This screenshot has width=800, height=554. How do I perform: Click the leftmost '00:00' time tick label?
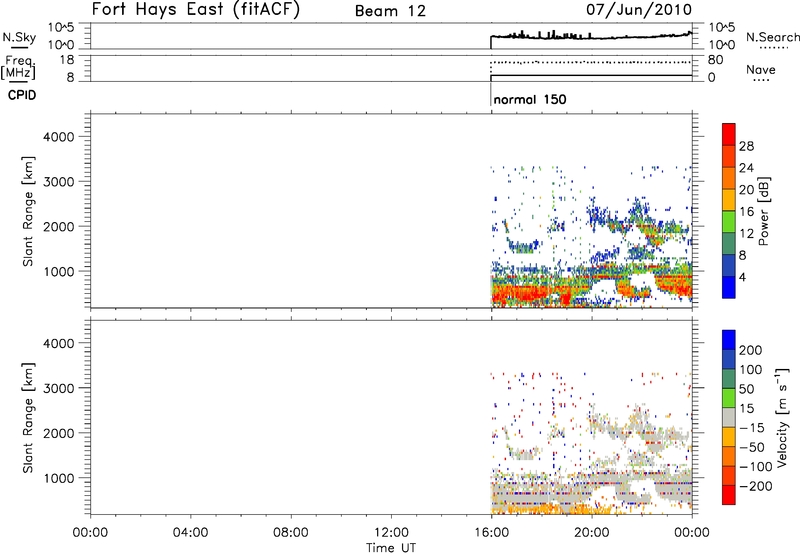(90, 533)
